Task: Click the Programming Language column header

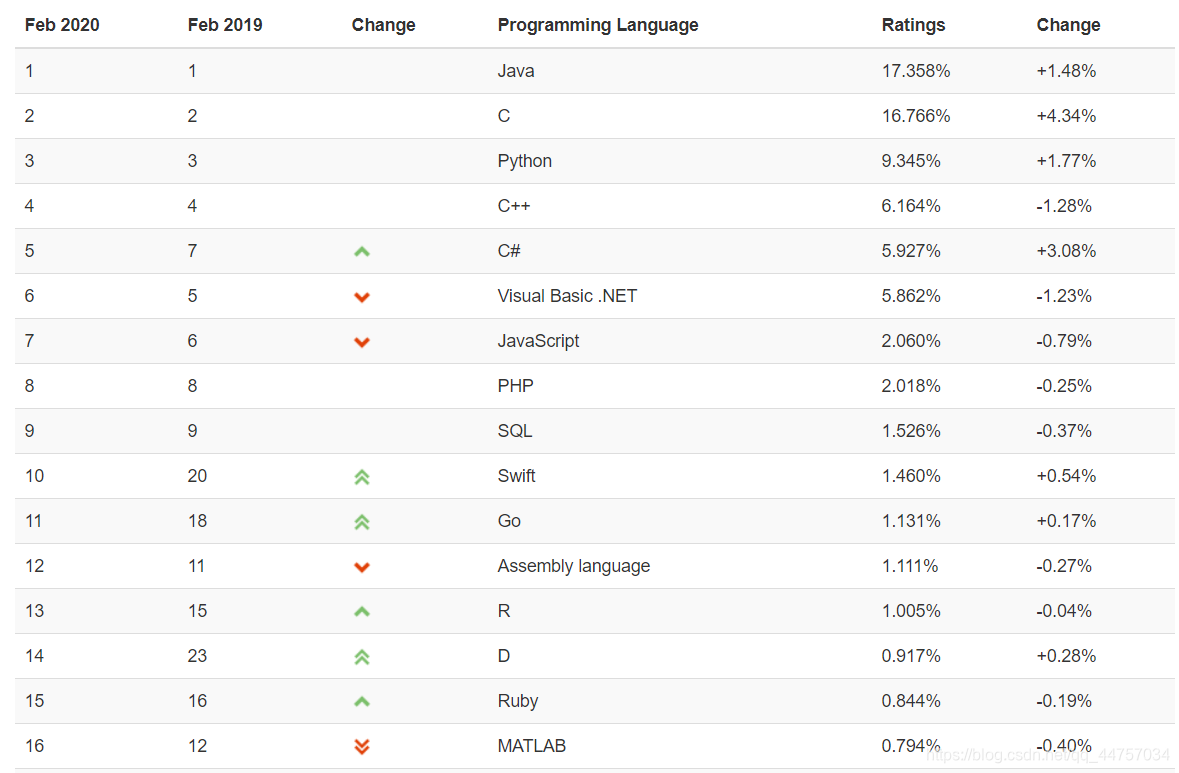Action: point(598,25)
